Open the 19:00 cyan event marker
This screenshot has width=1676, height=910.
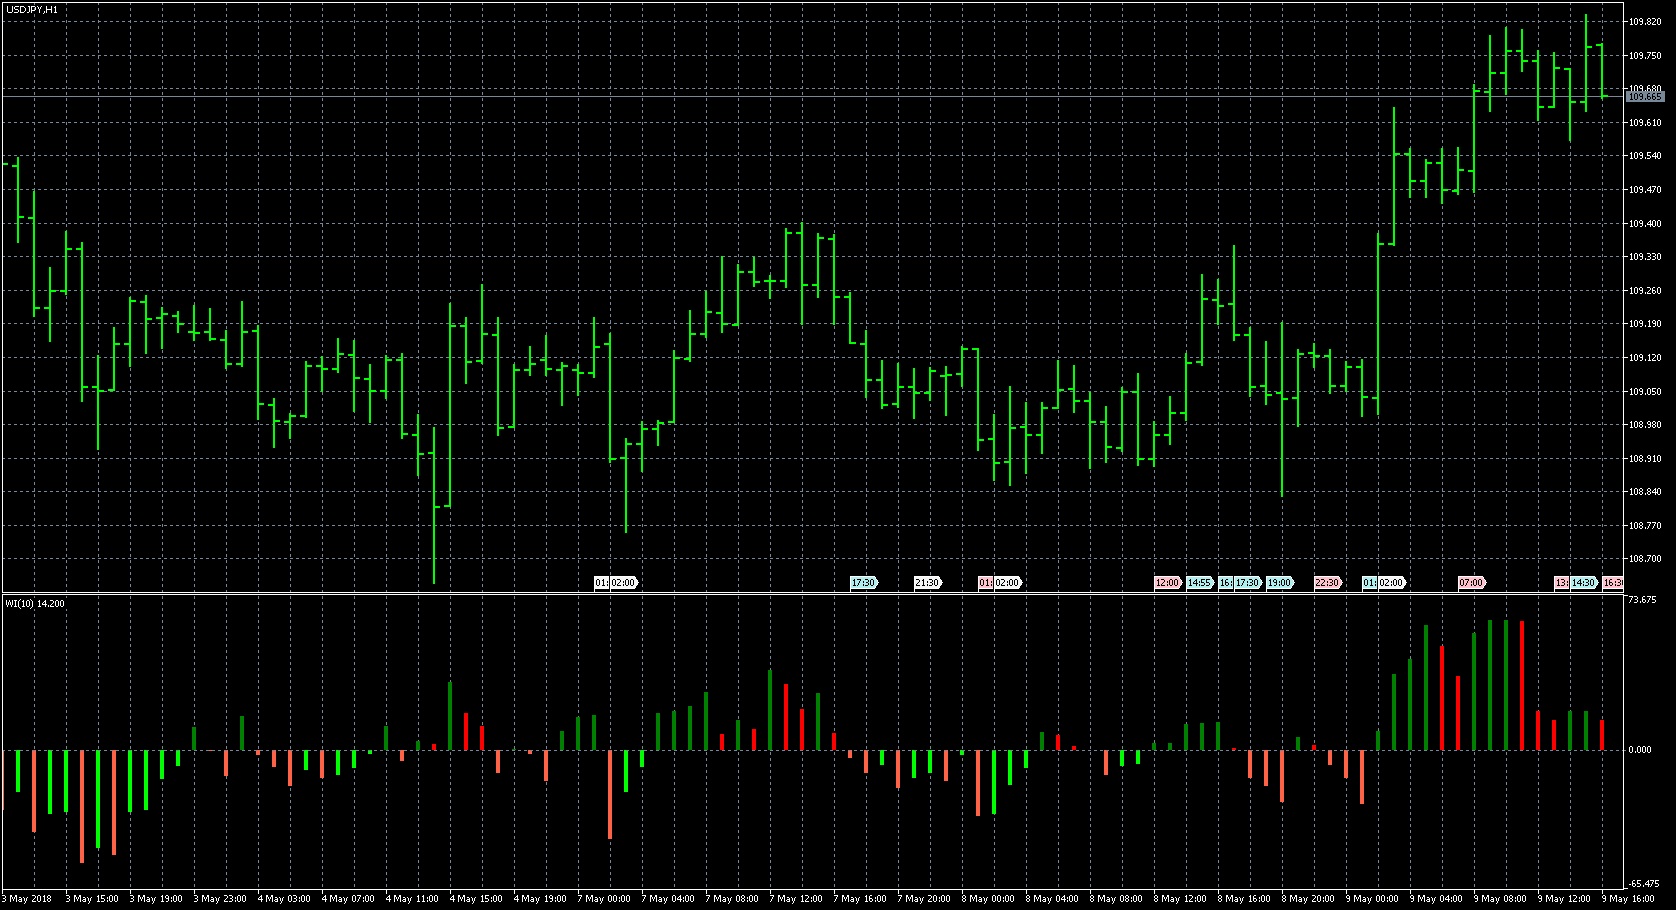[1279, 583]
